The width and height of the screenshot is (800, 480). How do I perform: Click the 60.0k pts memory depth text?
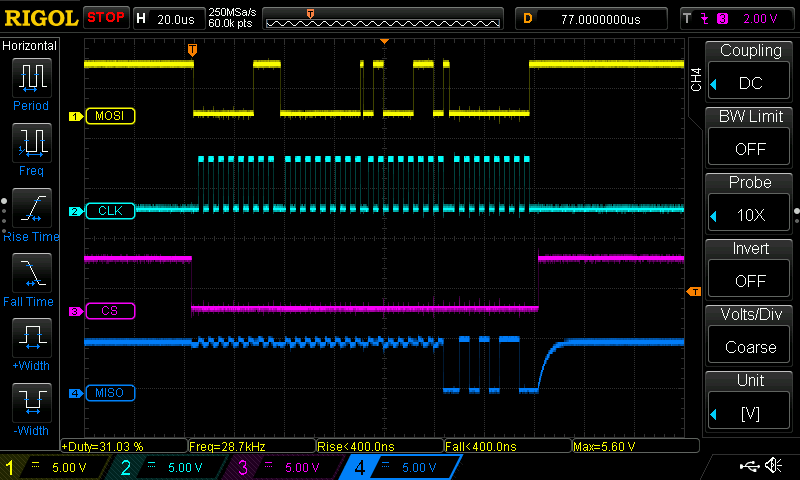[x=230, y=24]
